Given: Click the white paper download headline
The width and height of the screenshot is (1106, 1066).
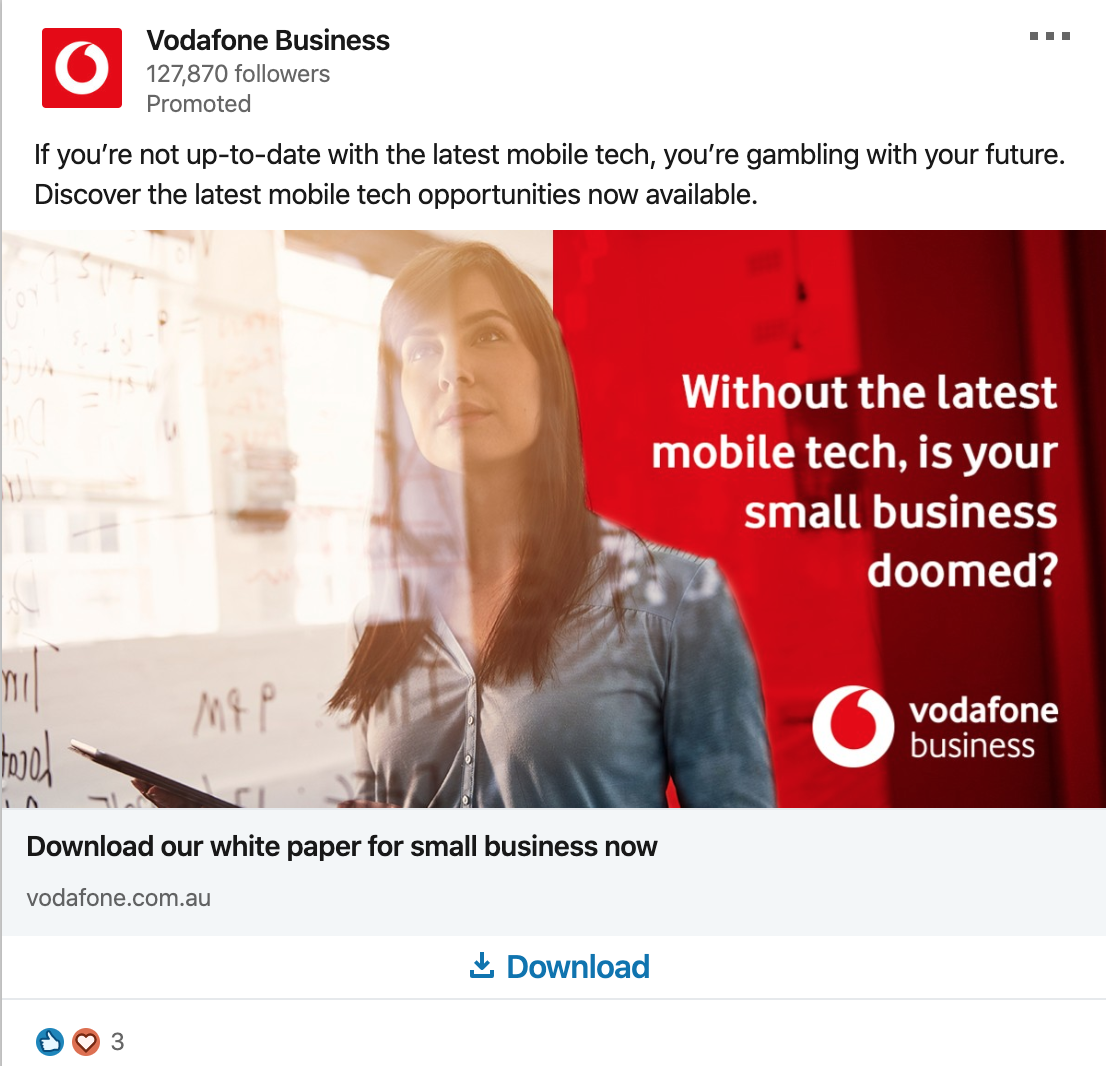Looking at the screenshot, I should [x=341, y=847].
